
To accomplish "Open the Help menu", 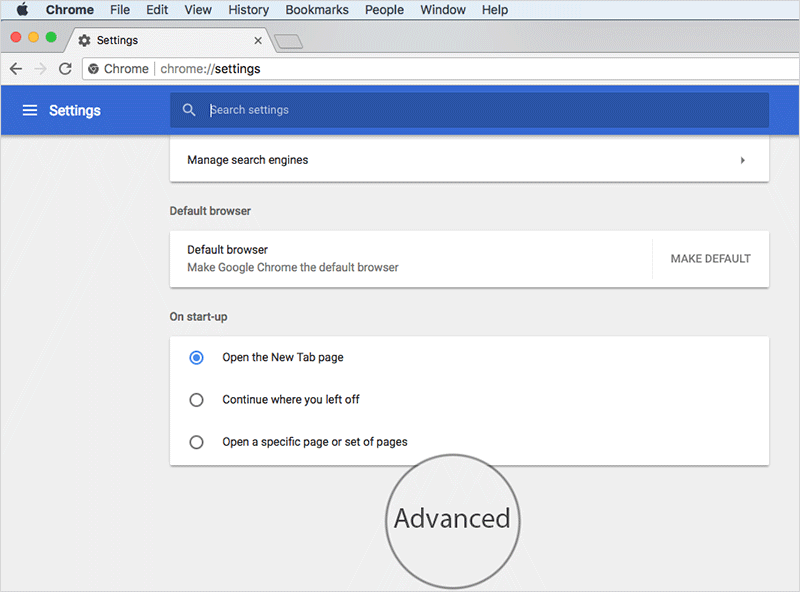I will click(x=495, y=10).
